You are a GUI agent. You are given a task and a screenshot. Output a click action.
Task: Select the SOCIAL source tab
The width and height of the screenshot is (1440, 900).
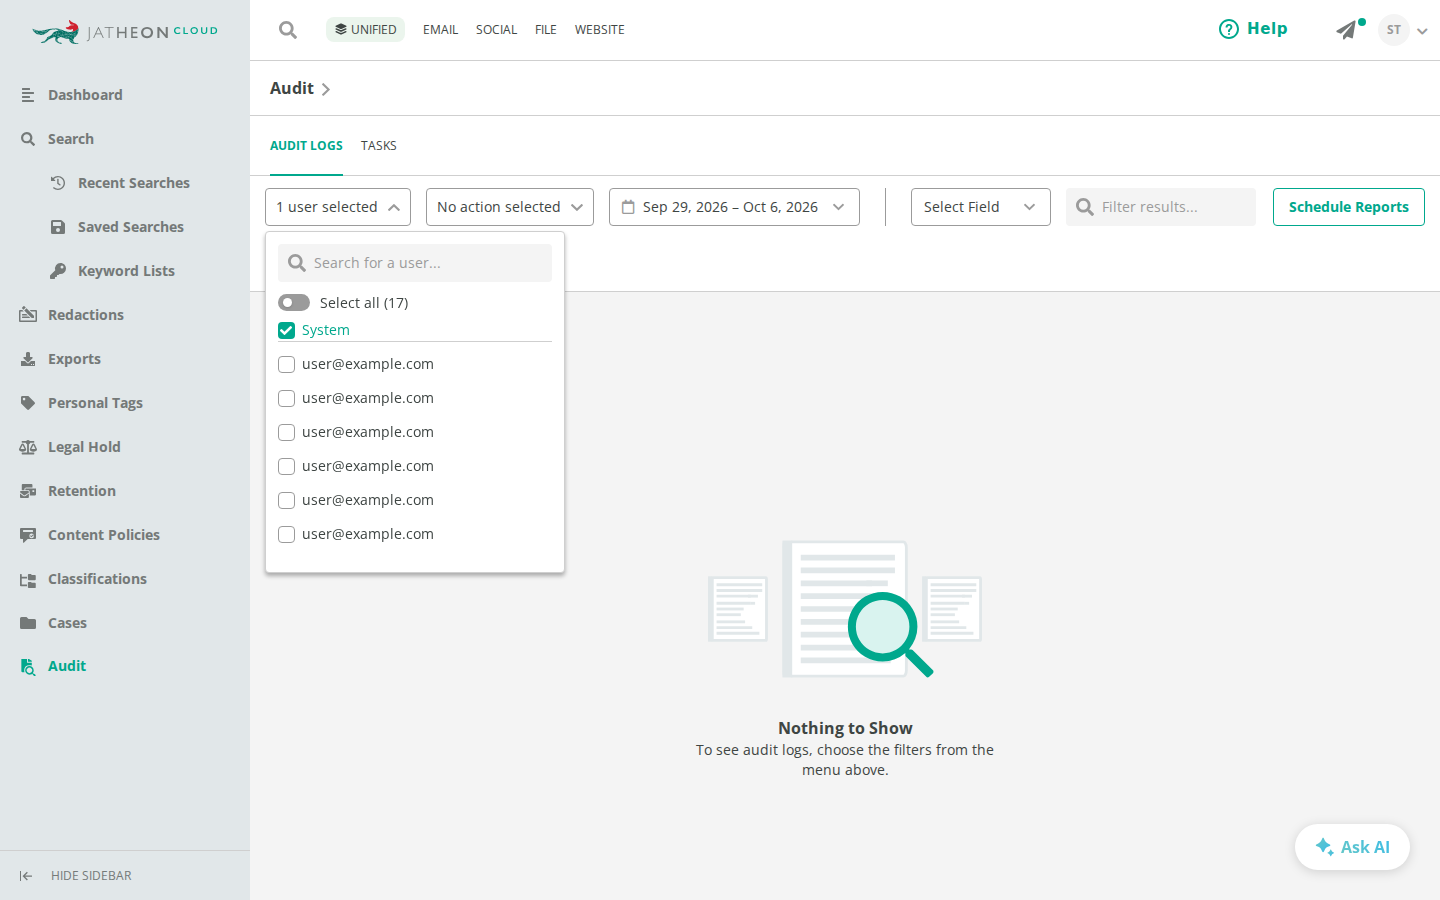click(x=496, y=30)
